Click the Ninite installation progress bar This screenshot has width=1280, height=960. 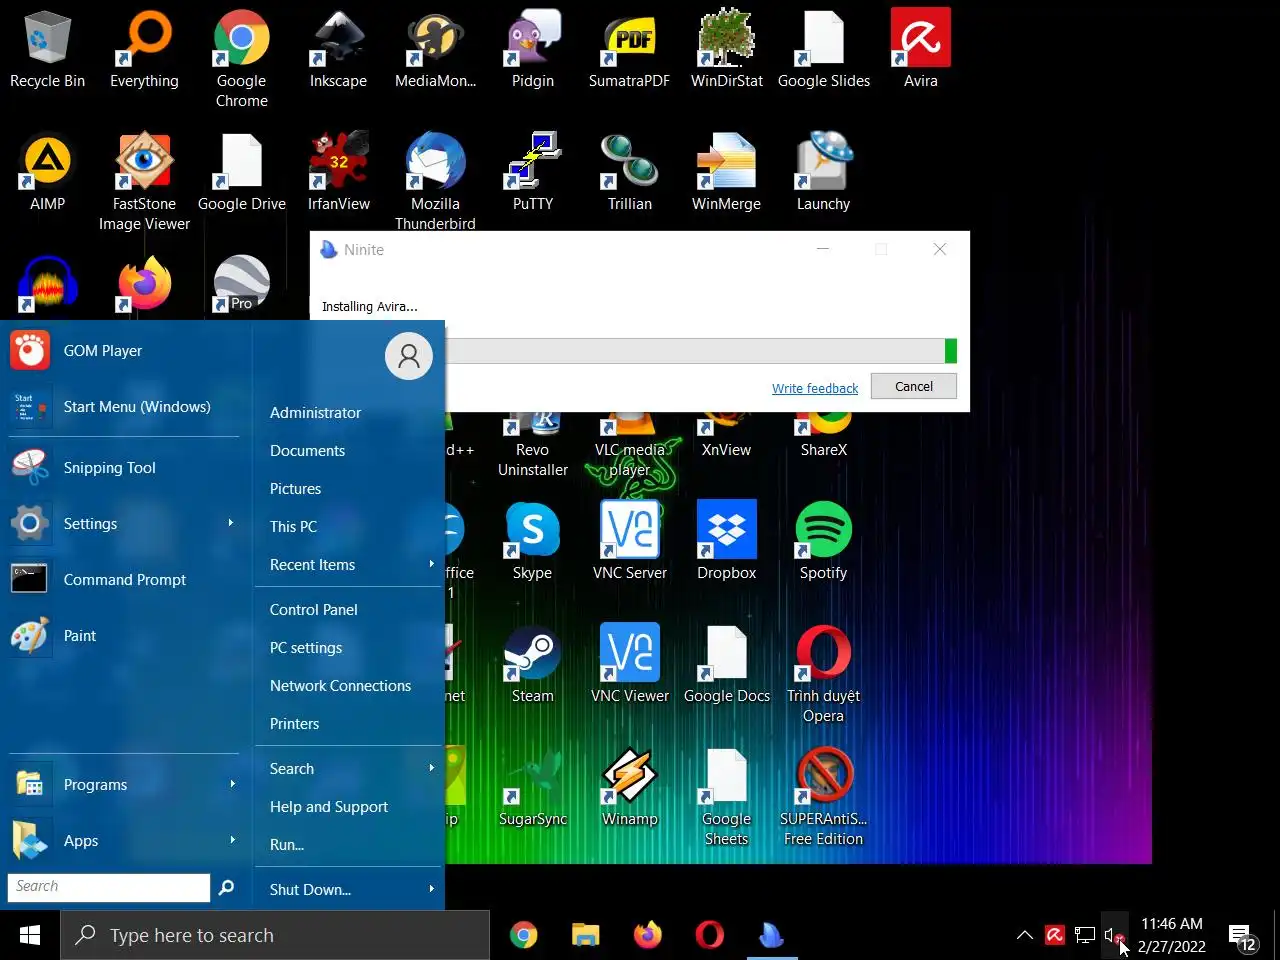701,350
